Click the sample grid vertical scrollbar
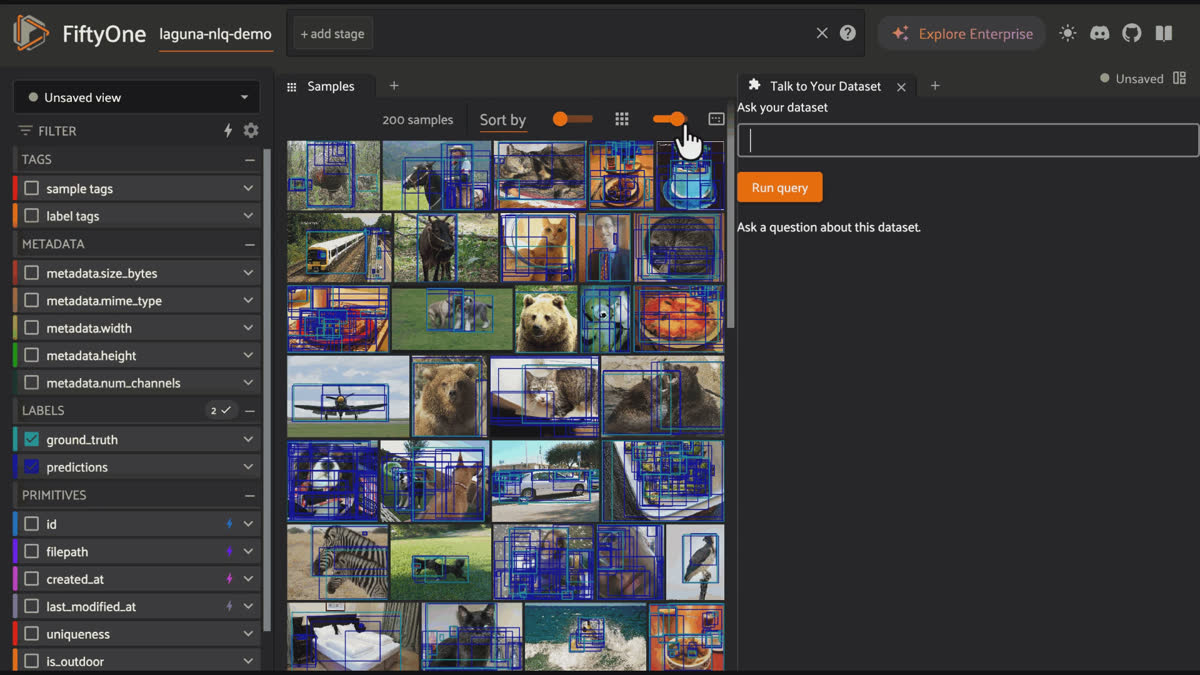The image size is (1200, 675). [730, 233]
